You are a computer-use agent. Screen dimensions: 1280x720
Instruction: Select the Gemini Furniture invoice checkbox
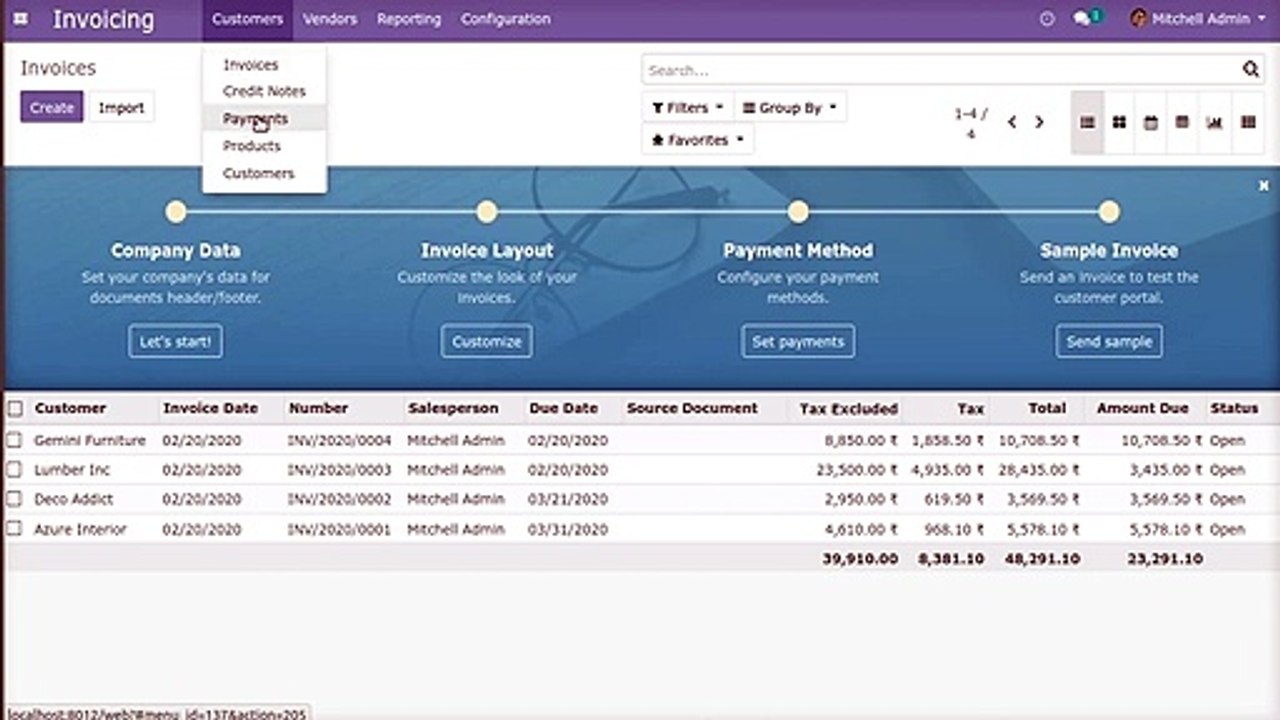tap(14, 440)
